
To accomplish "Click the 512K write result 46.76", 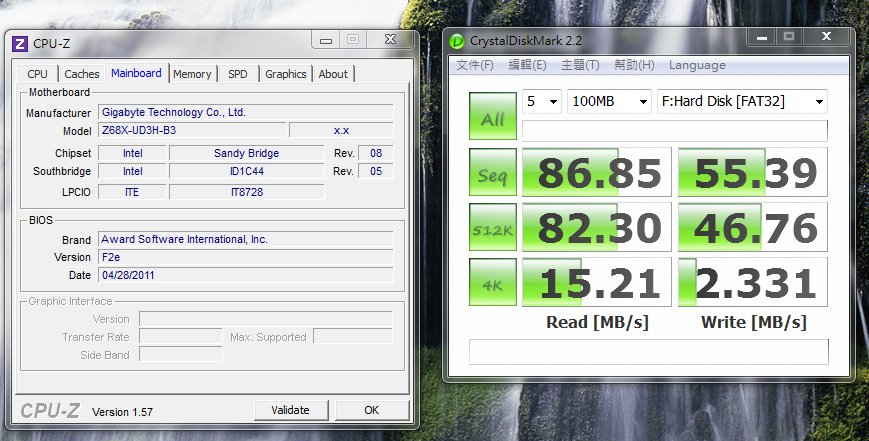I will coord(753,227).
